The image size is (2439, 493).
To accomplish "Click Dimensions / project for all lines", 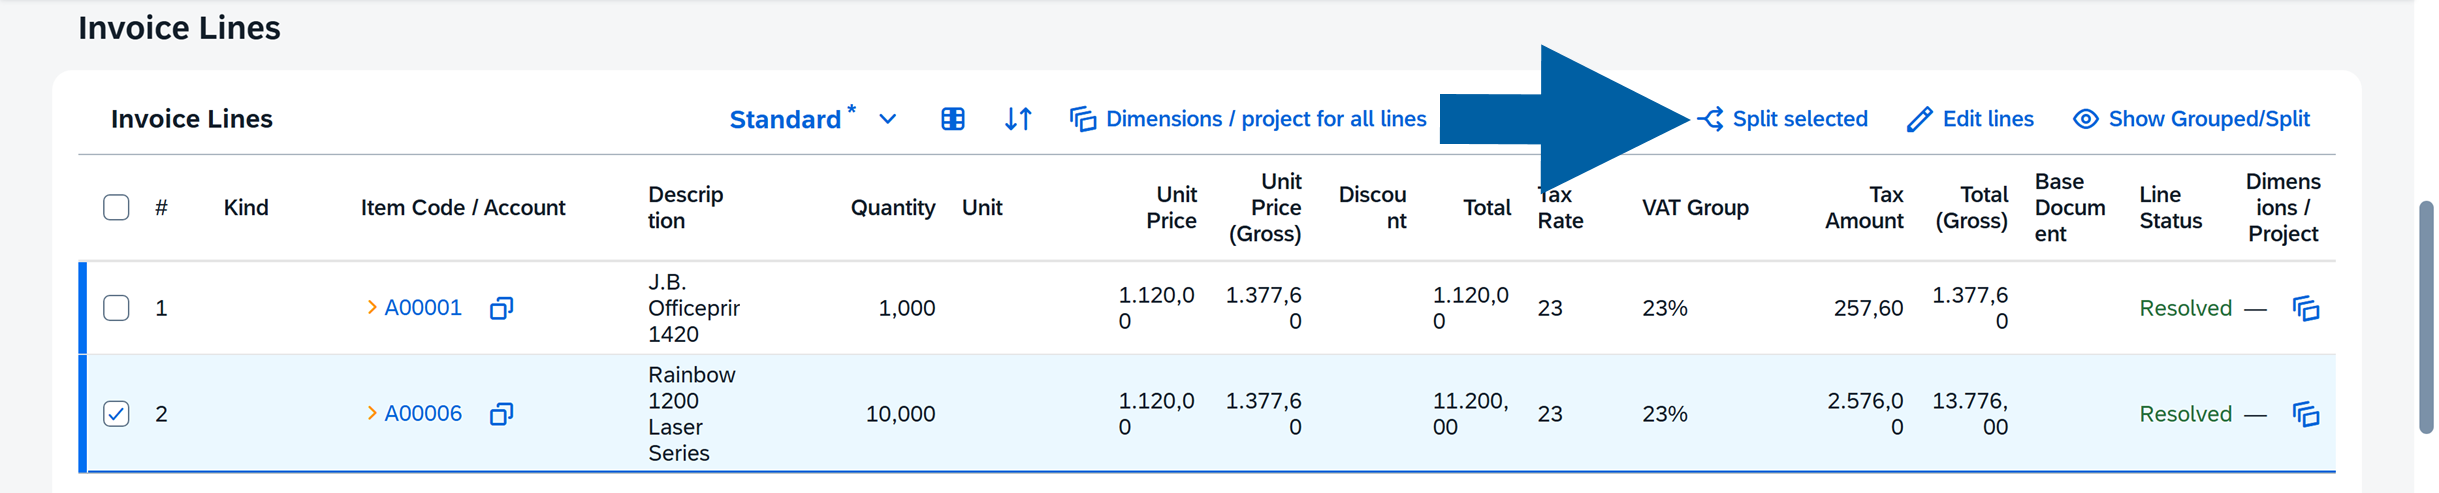I will pyautogui.click(x=1248, y=119).
